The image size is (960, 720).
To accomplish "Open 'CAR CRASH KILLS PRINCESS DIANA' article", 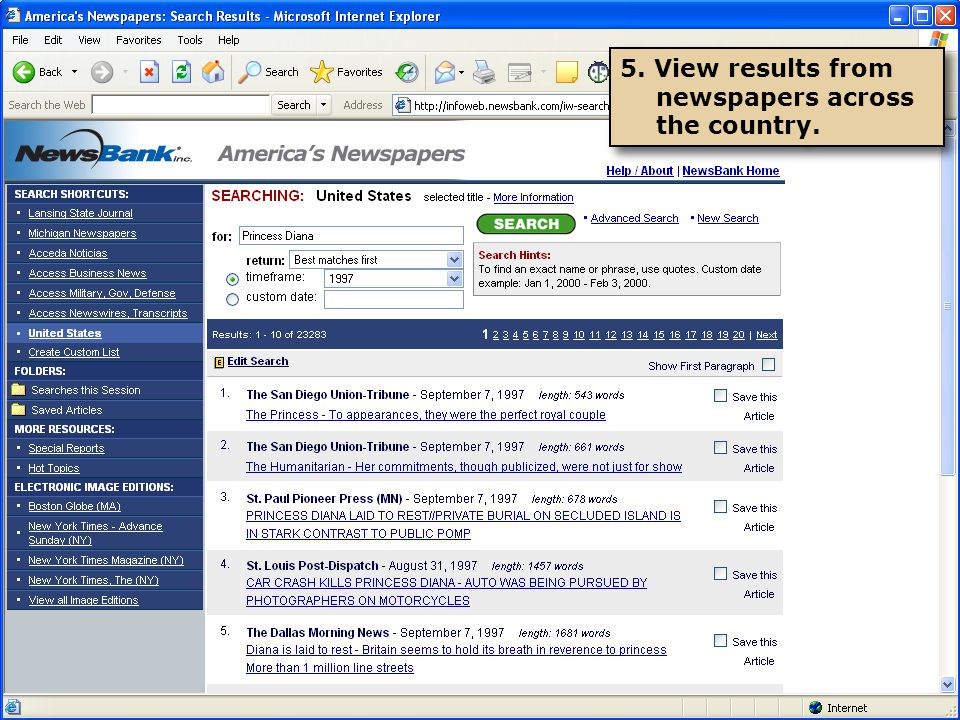I will pos(446,591).
